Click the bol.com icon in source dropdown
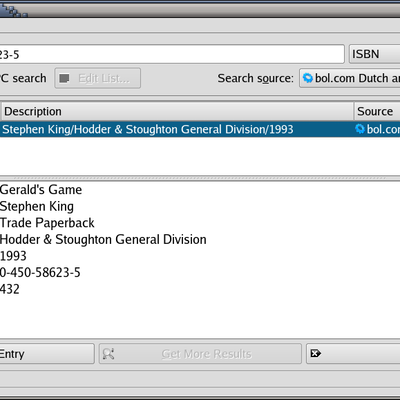This screenshot has height=400, width=400. 308,78
